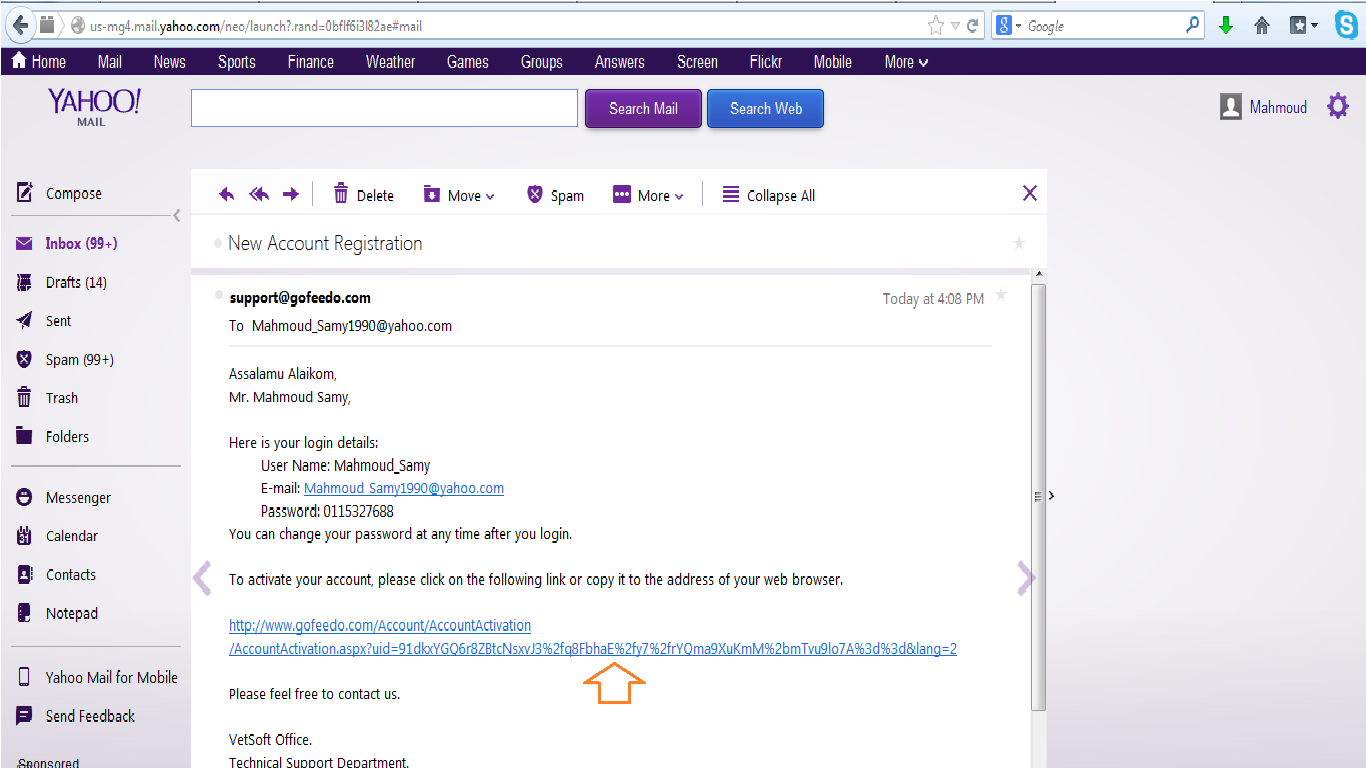Open downloads with the green arrow icon
This screenshot has height=768, width=1366.
point(1226,26)
